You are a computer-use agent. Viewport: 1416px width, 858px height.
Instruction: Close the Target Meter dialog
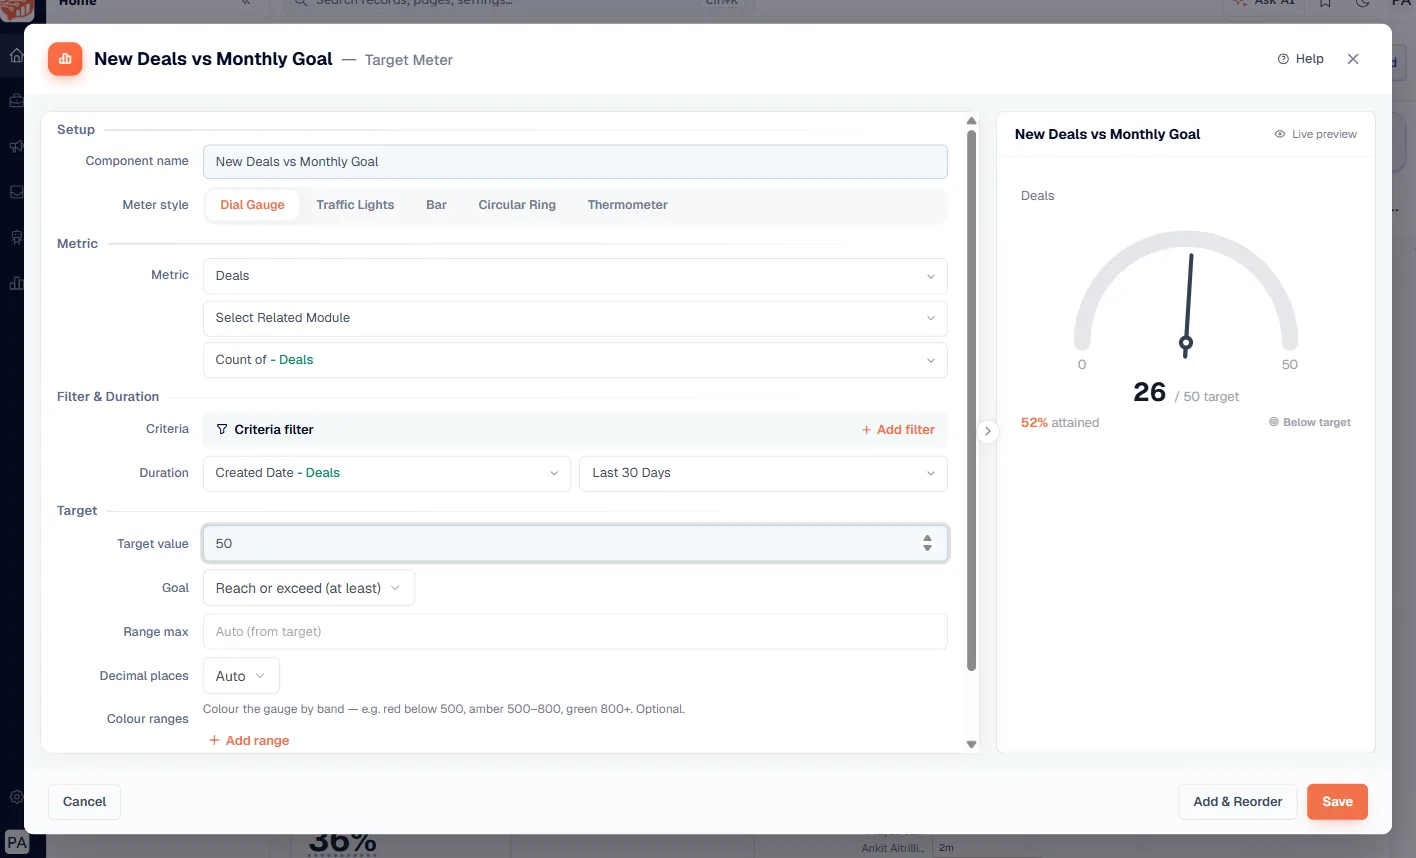coord(1353,59)
